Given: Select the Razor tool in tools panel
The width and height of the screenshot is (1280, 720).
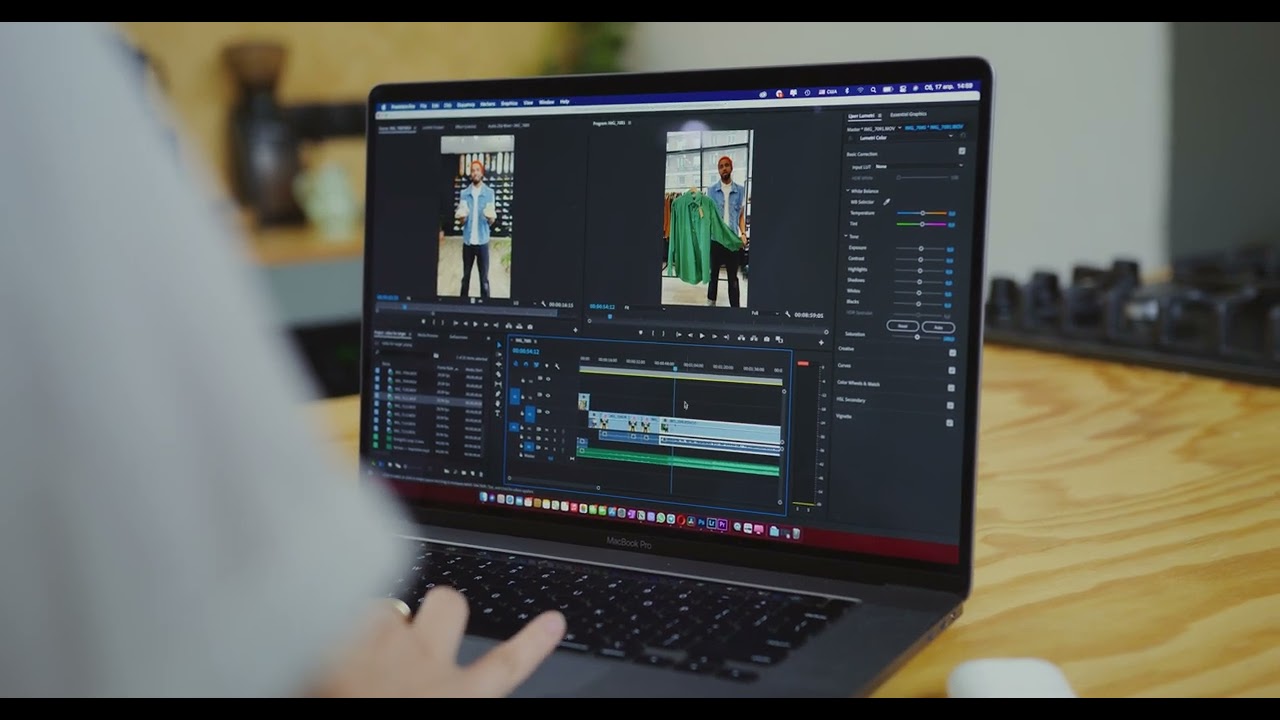Looking at the screenshot, I should point(498,374).
